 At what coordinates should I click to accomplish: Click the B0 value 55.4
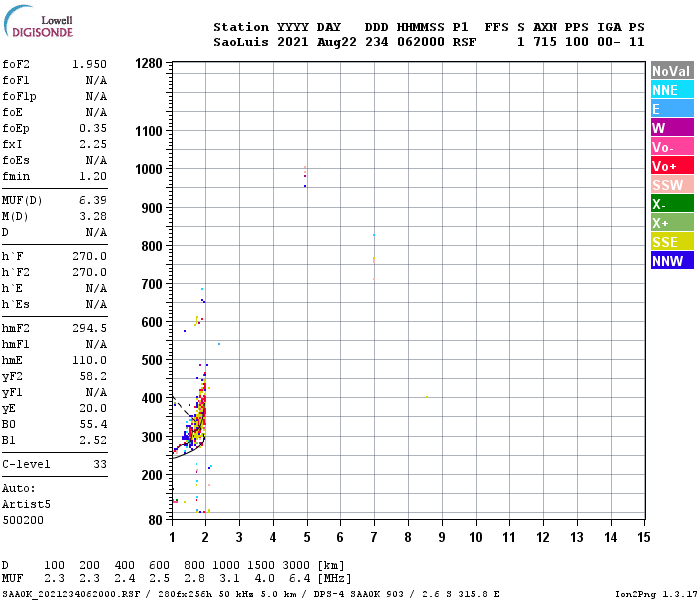coord(93,424)
